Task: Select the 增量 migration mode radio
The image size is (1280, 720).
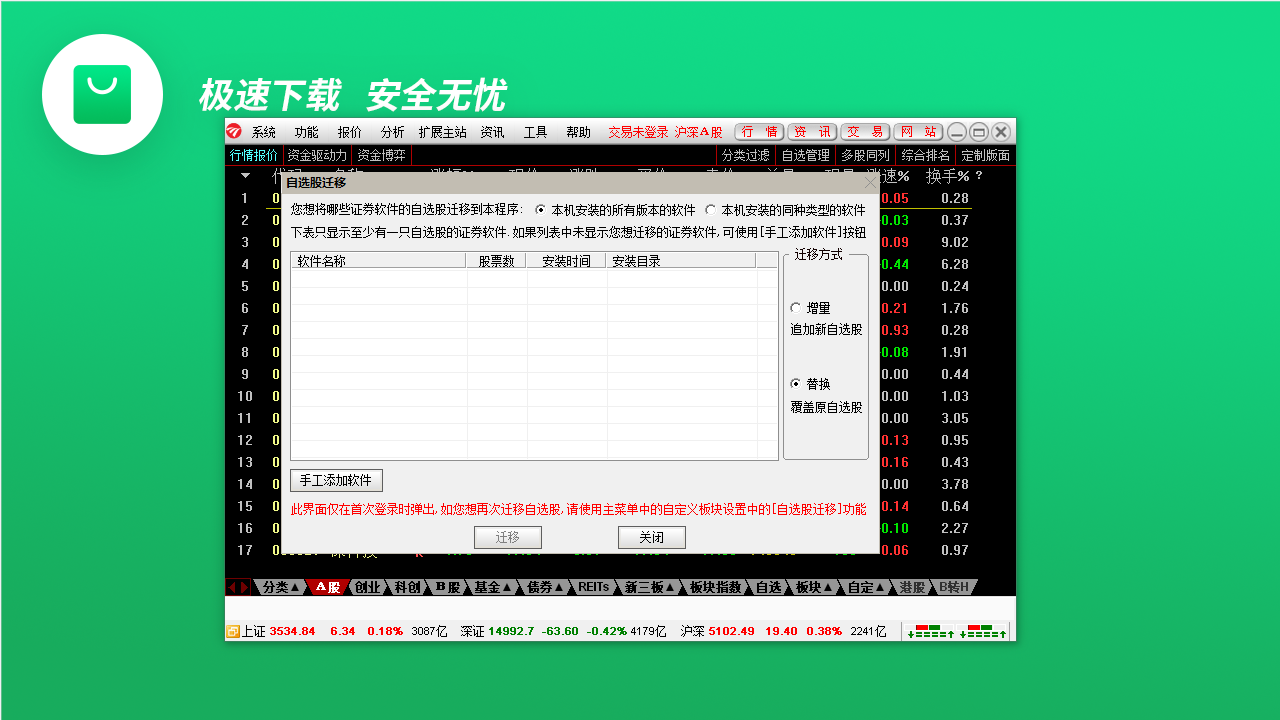Action: tap(796, 308)
